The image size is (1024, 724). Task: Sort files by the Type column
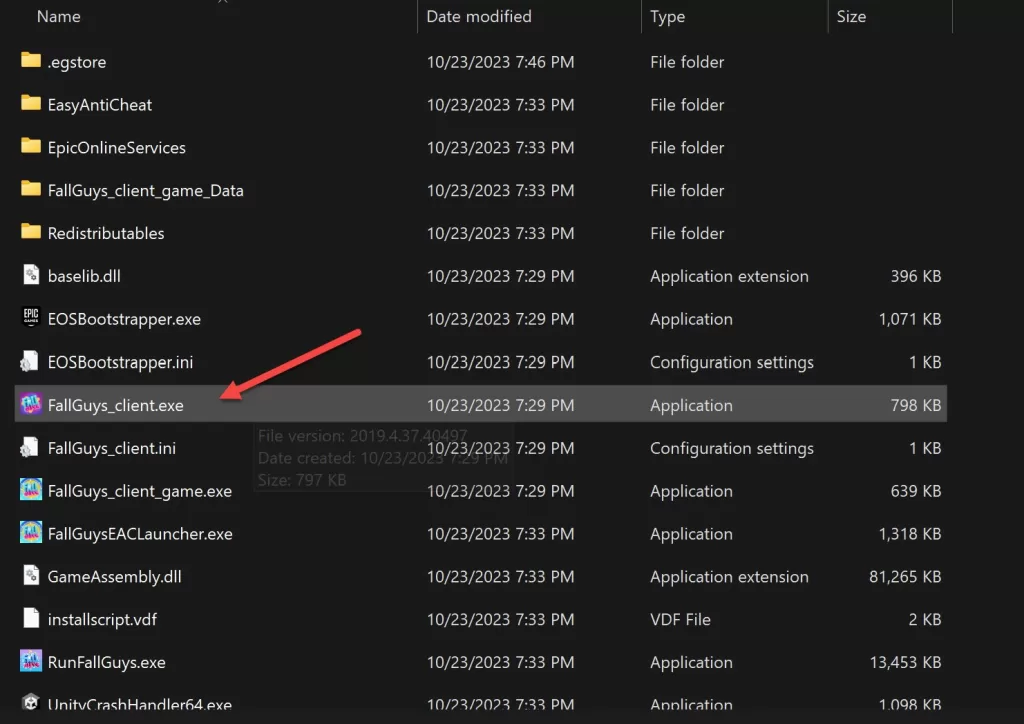667,16
